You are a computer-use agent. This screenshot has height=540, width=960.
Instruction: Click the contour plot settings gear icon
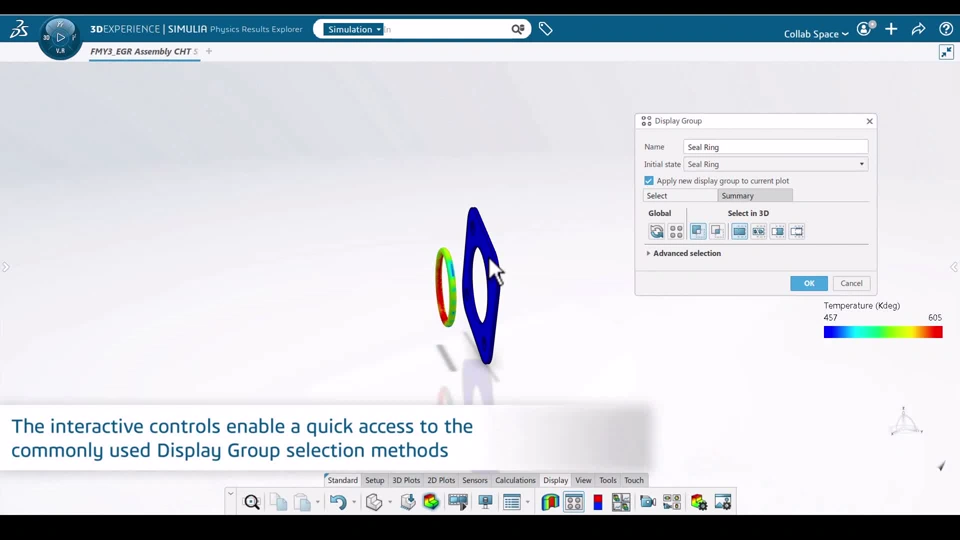click(699, 502)
